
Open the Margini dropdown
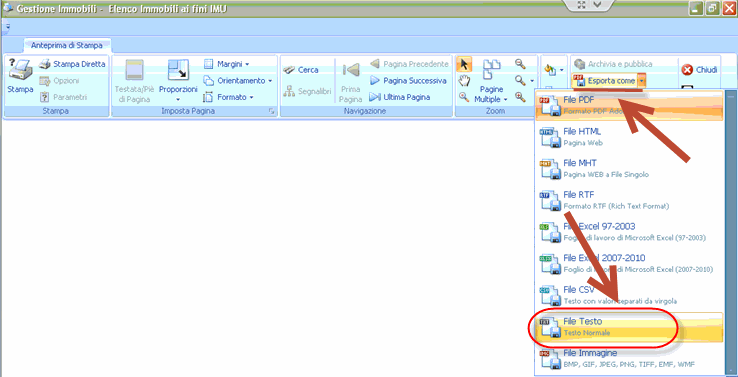point(226,64)
